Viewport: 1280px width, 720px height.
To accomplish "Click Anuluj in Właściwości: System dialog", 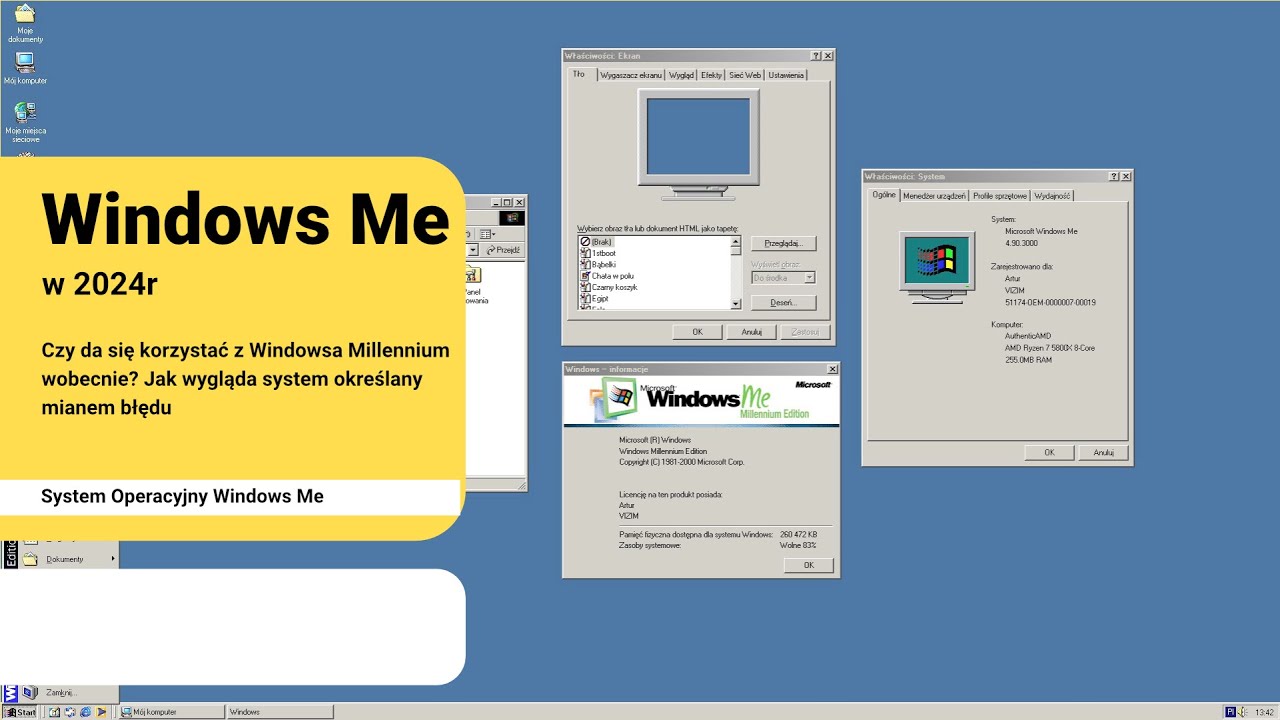I will tap(1103, 452).
